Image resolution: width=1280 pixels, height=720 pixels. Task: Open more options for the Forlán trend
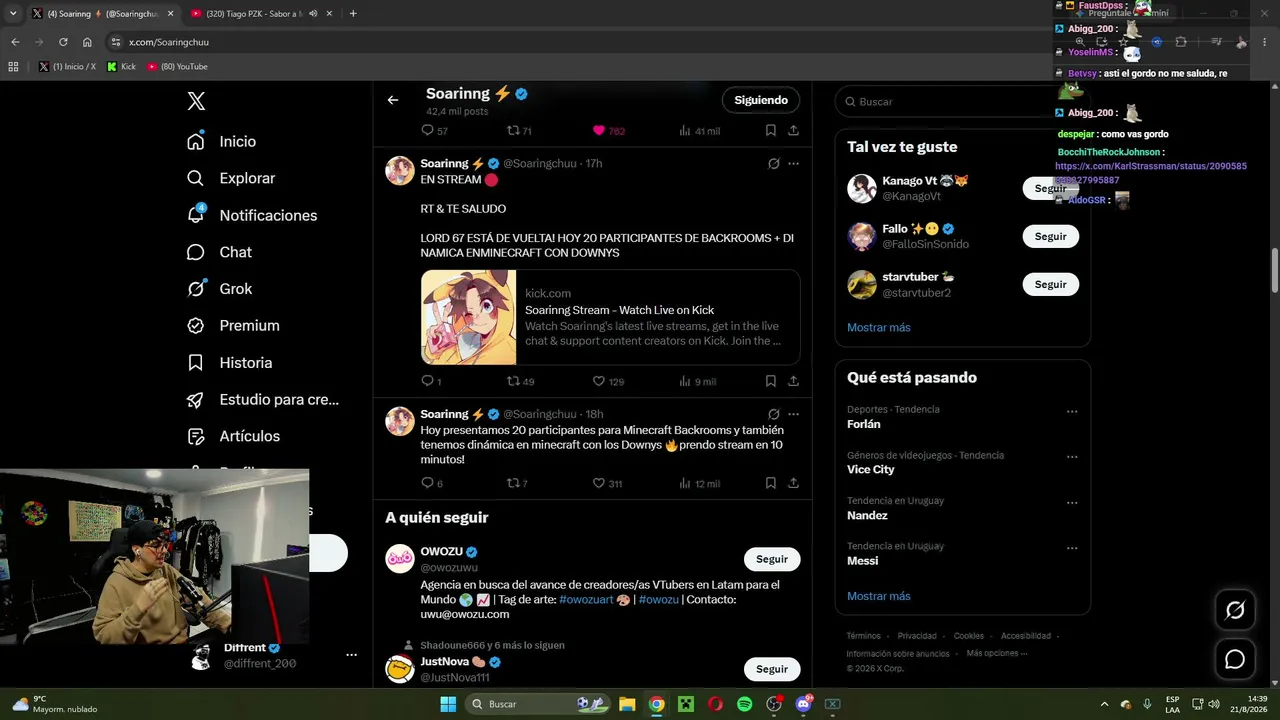(x=1072, y=412)
